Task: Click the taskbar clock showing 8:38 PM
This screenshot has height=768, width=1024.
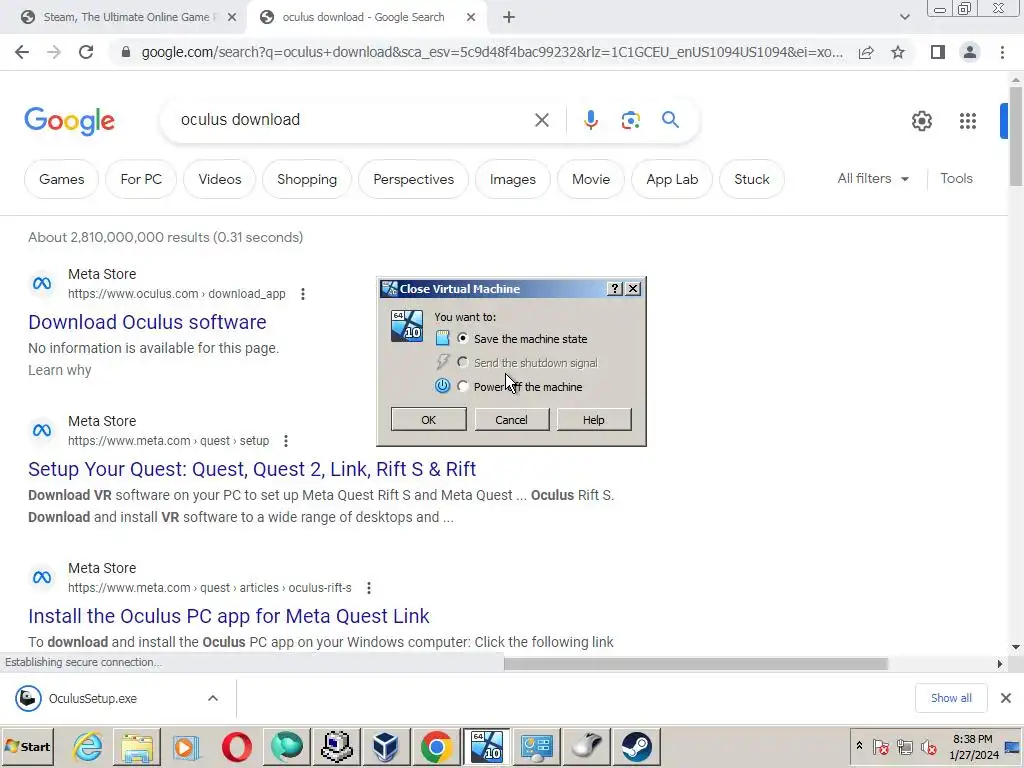Action: coord(973,746)
